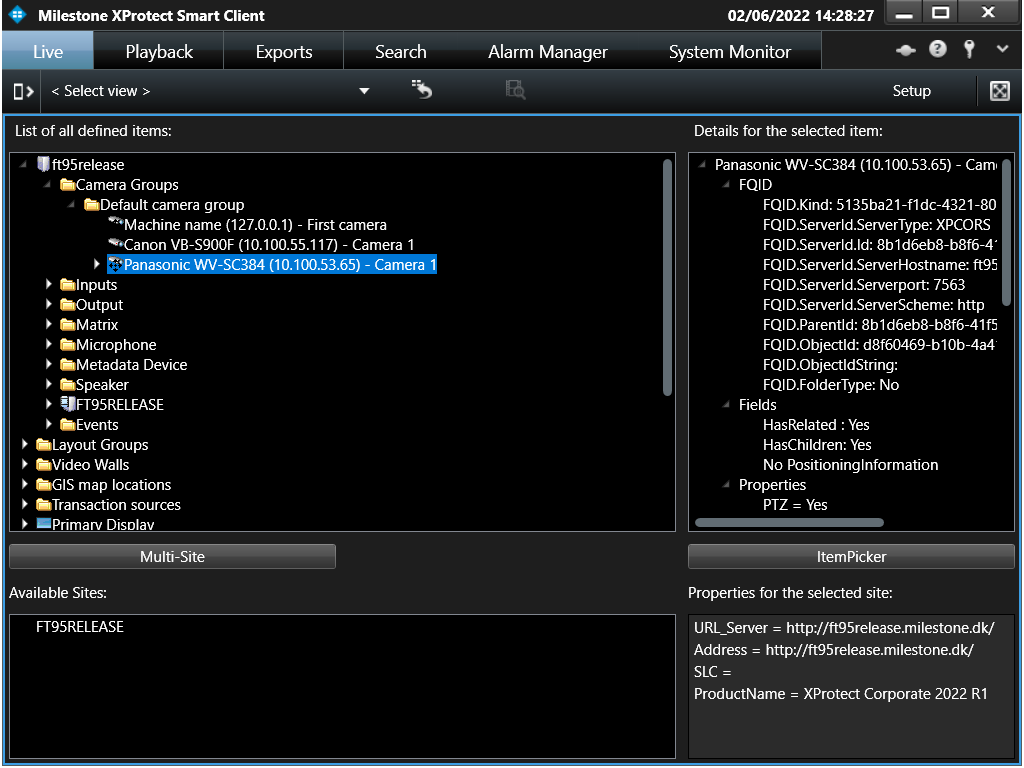The image size is (1024, 768).
Task: Click the Machine name camera icon
Action: (116, 223)
